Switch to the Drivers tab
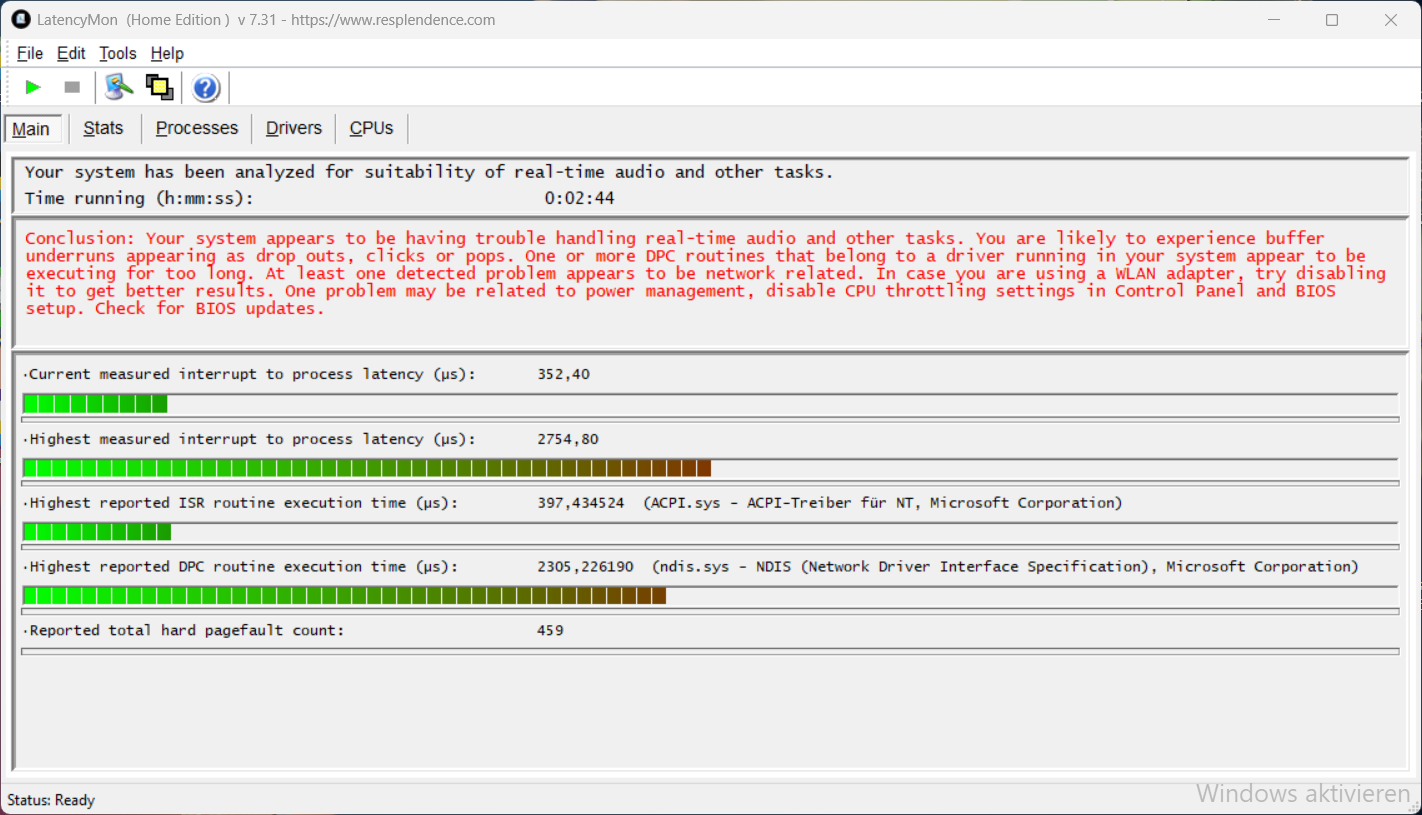Image resolution: width=1422 pixels, height=815 pixels. pos(294,128)
